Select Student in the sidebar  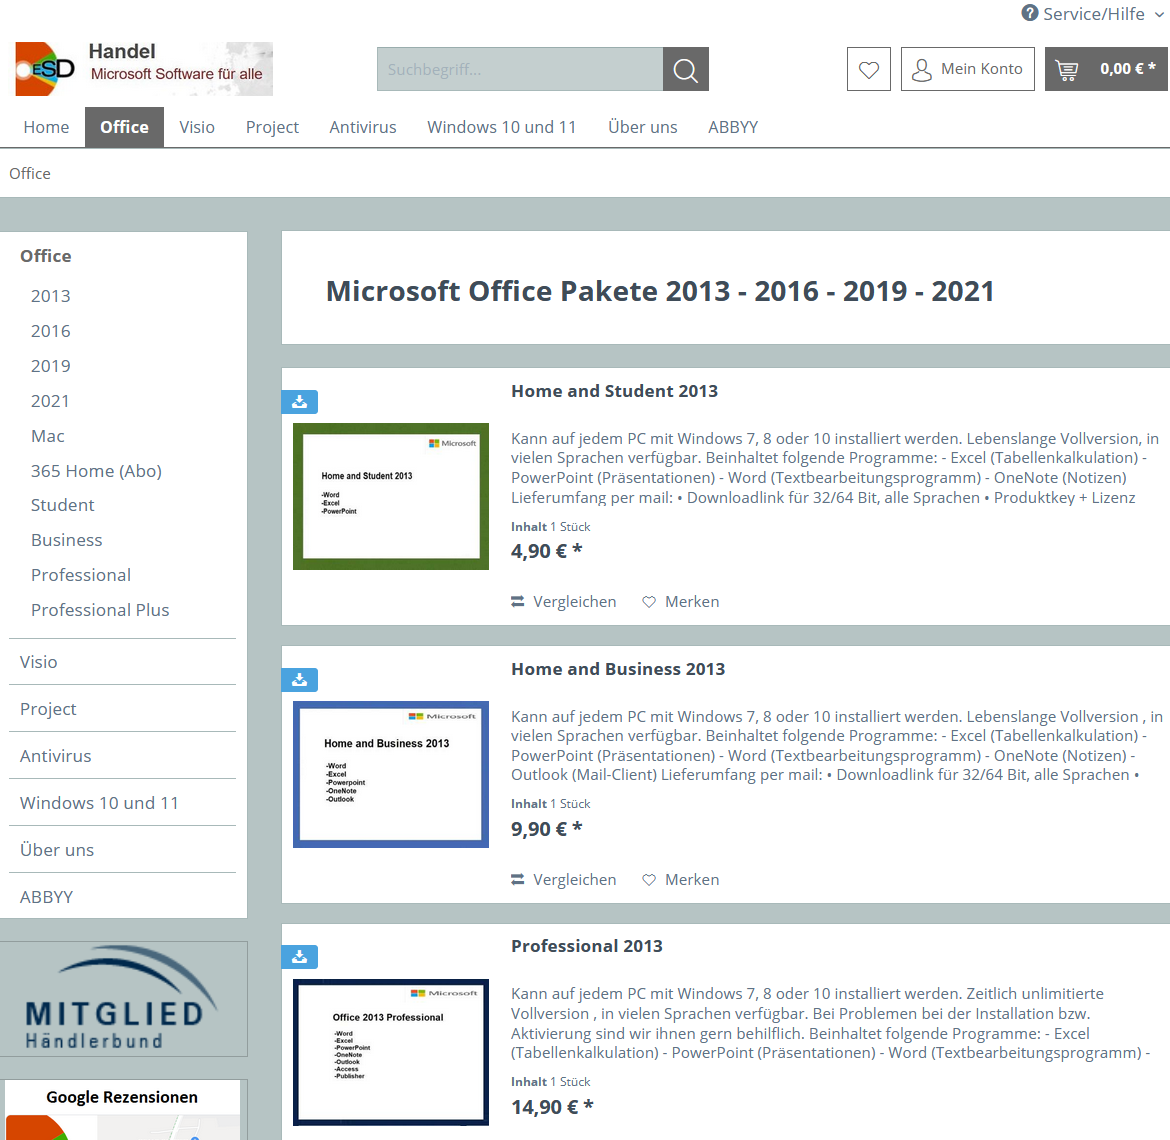63,506
